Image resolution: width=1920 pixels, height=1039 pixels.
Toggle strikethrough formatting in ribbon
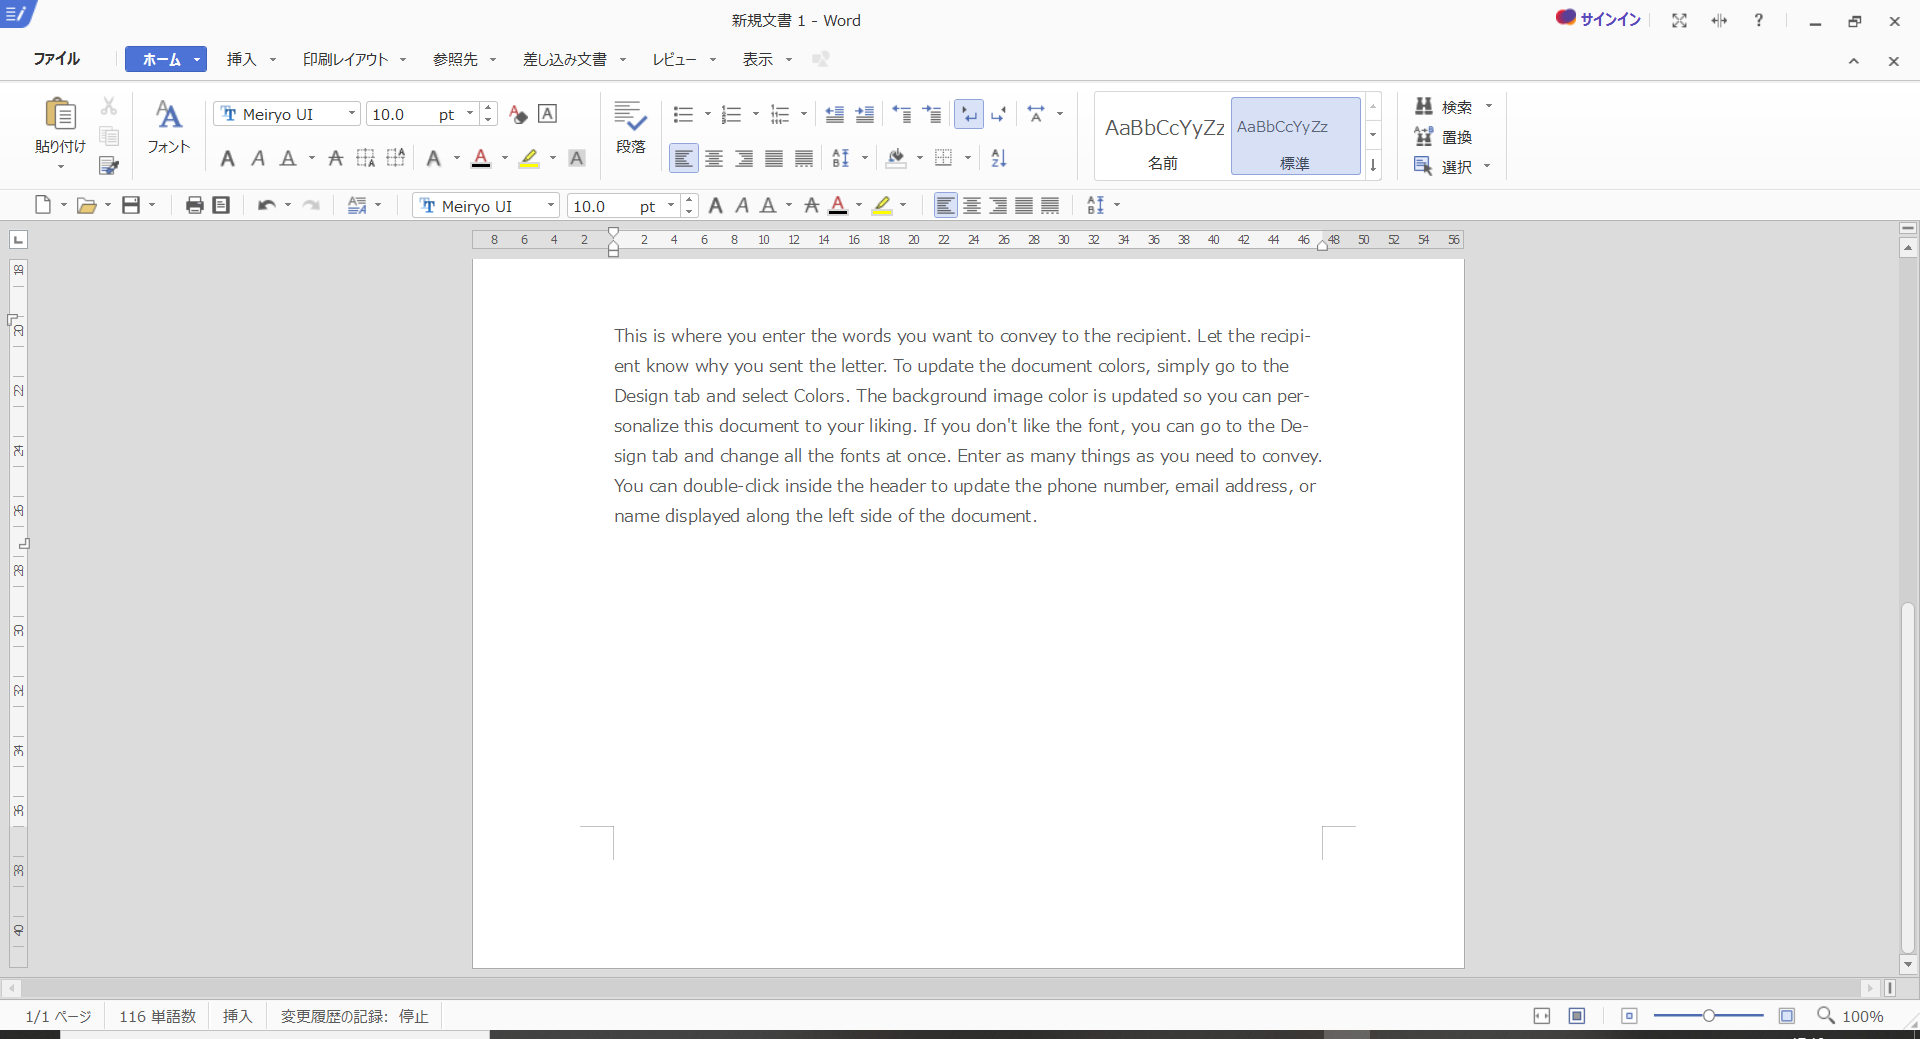click(336, 158)
